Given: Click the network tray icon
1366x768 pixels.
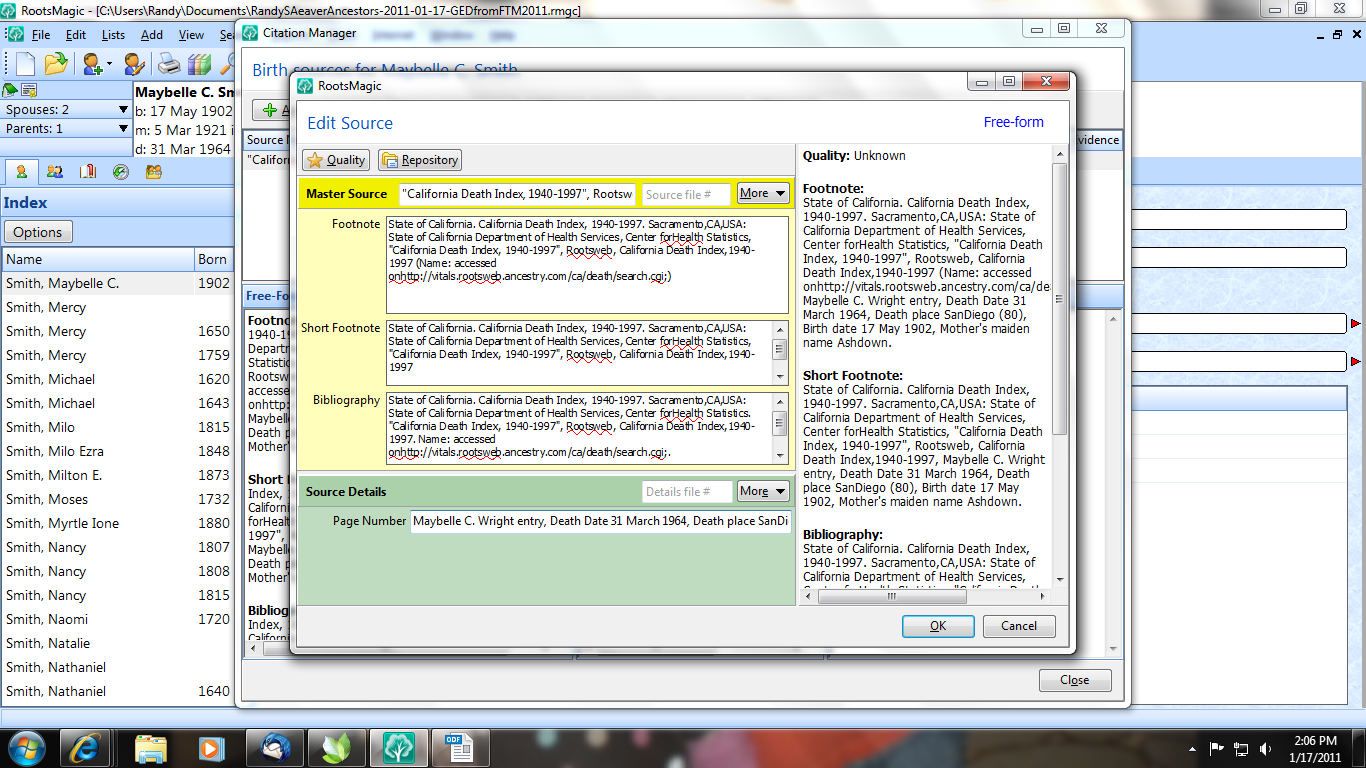Looking at the screenshot, I should point(1241,748).
